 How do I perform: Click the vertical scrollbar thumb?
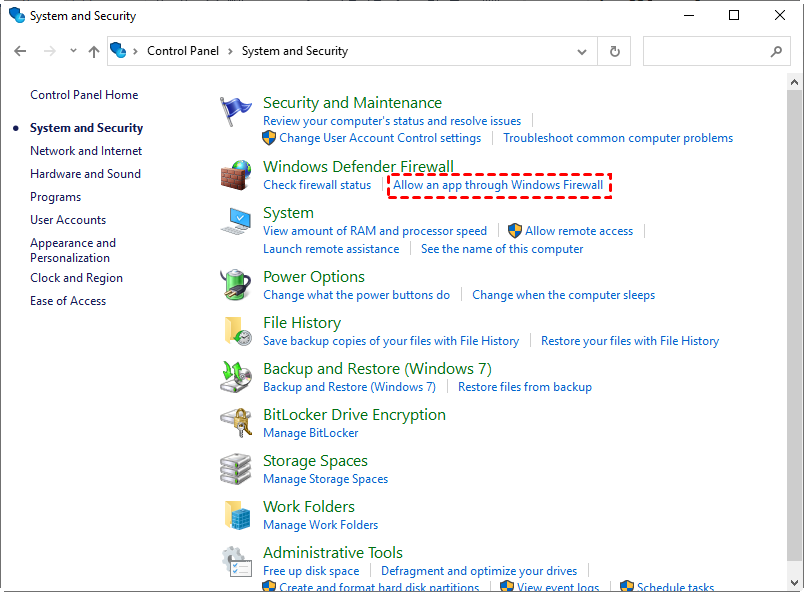click(x=794, y=325)
